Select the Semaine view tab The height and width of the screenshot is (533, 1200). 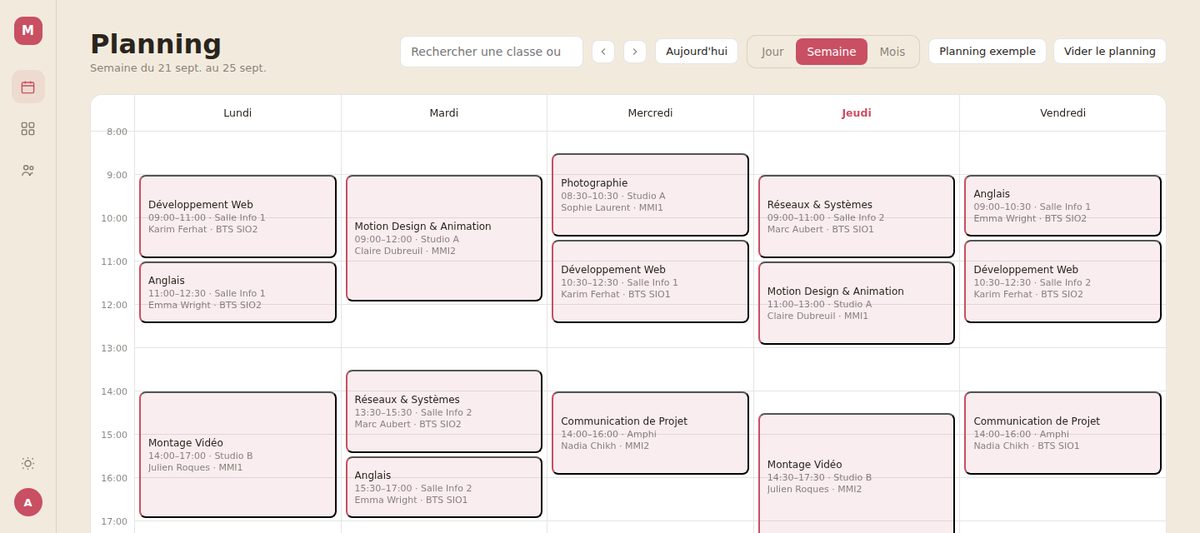point(832,52)
